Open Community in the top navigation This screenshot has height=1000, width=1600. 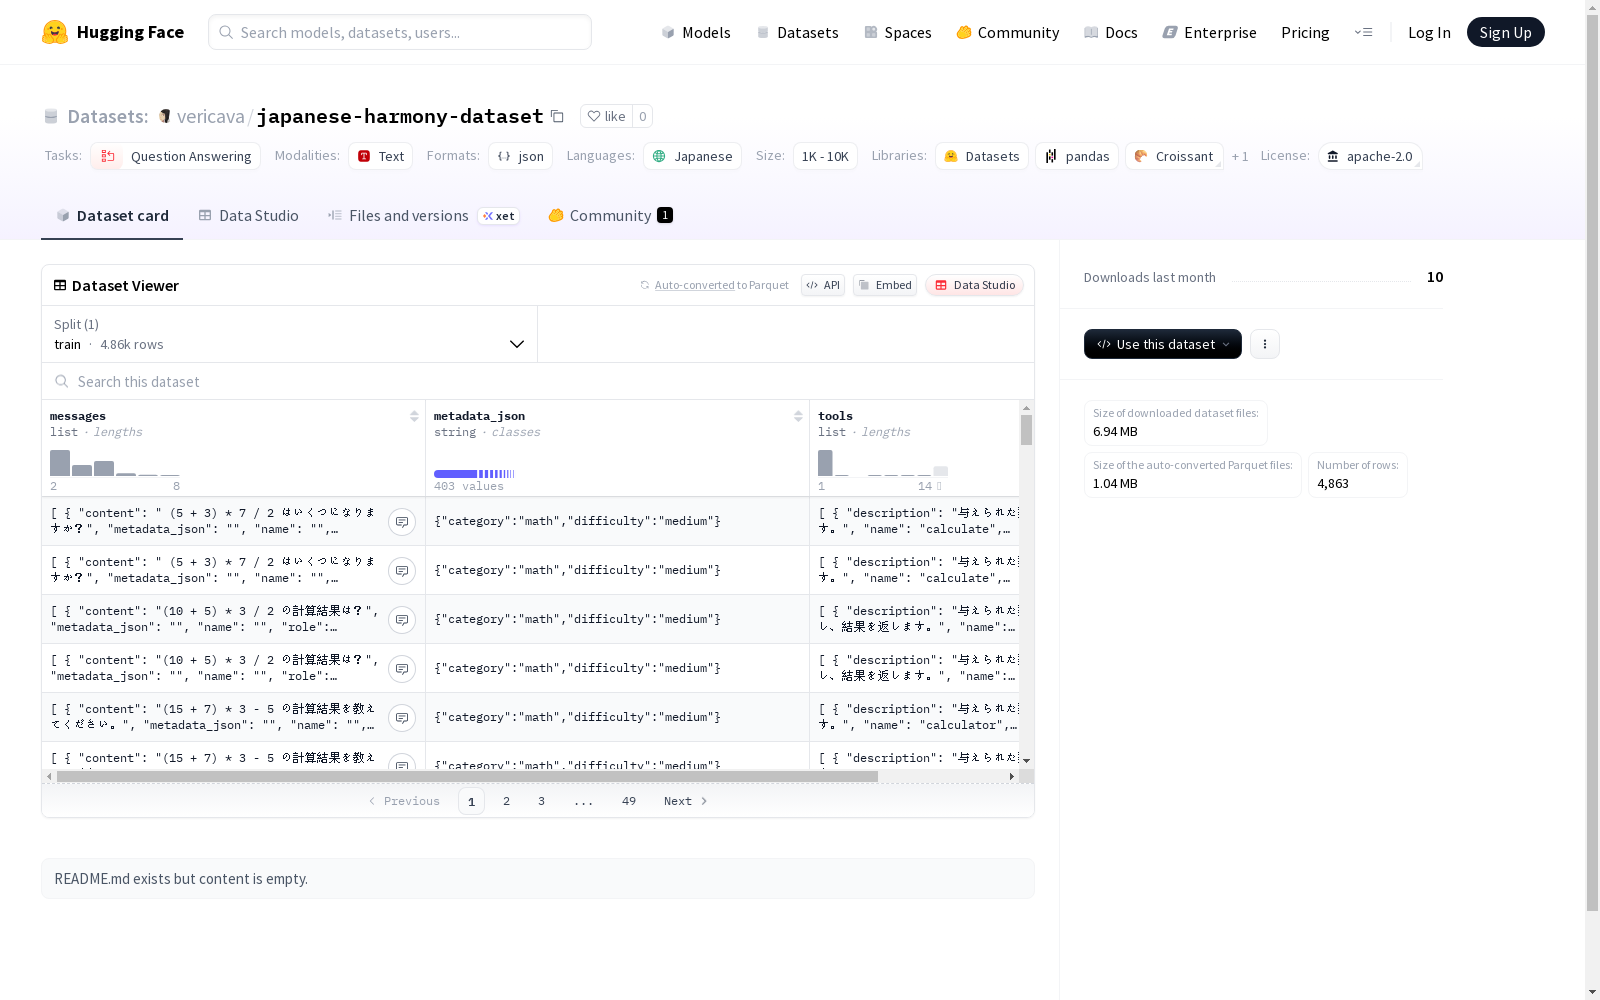1007,32
